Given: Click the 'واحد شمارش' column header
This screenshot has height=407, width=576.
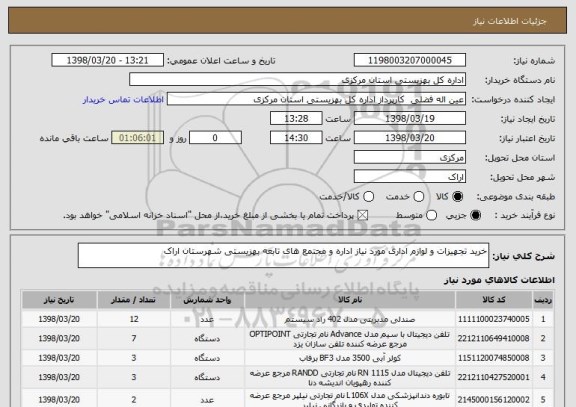Looking at the screenshot, I should click(207, 300).
